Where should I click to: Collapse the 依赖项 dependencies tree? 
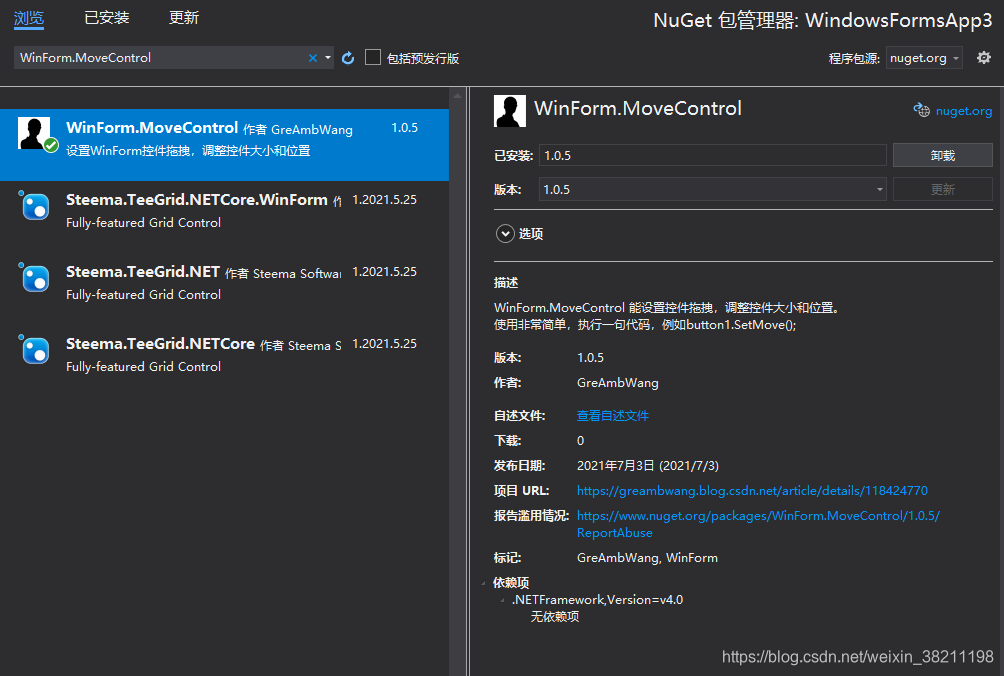[x=483, y=583]
